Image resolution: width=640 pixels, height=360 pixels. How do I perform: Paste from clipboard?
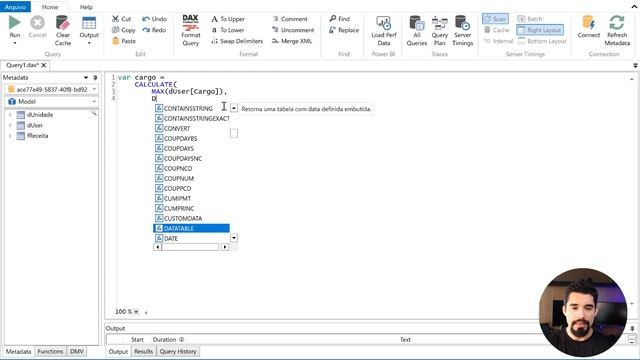(x=124, y=41)
